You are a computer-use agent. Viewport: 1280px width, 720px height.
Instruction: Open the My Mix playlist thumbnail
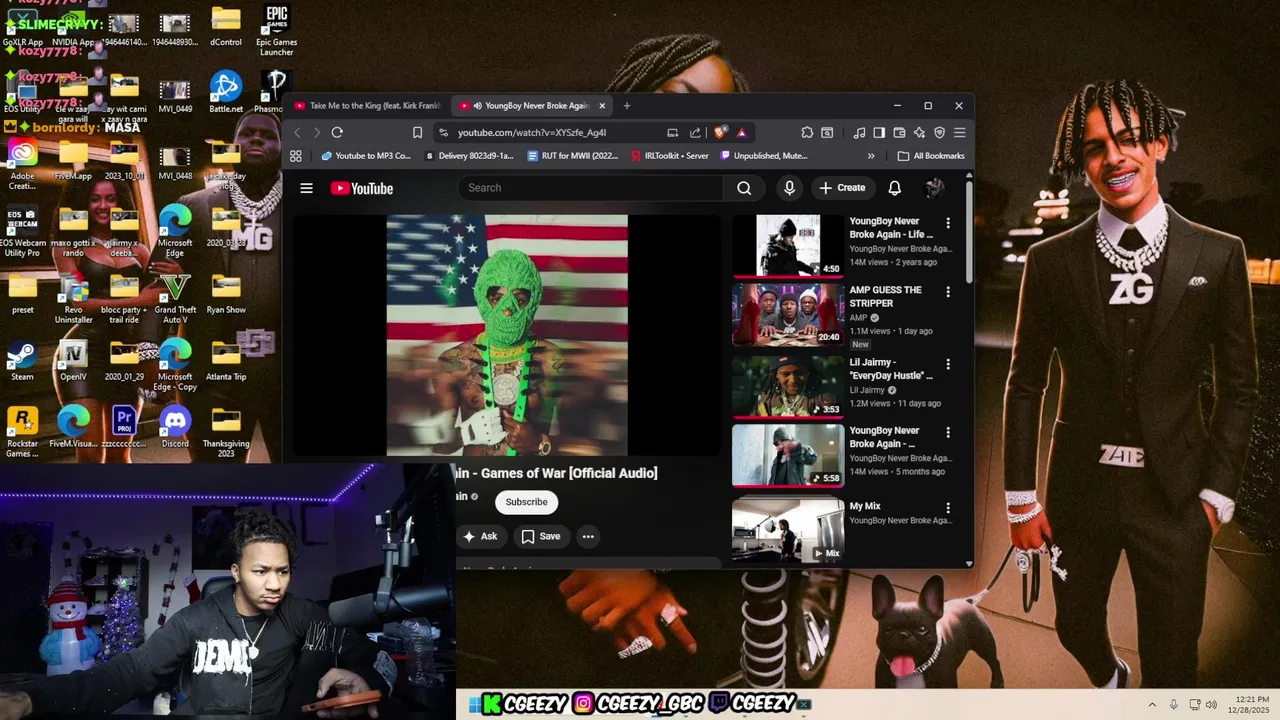pyautogui.click(x=788, y=530)
